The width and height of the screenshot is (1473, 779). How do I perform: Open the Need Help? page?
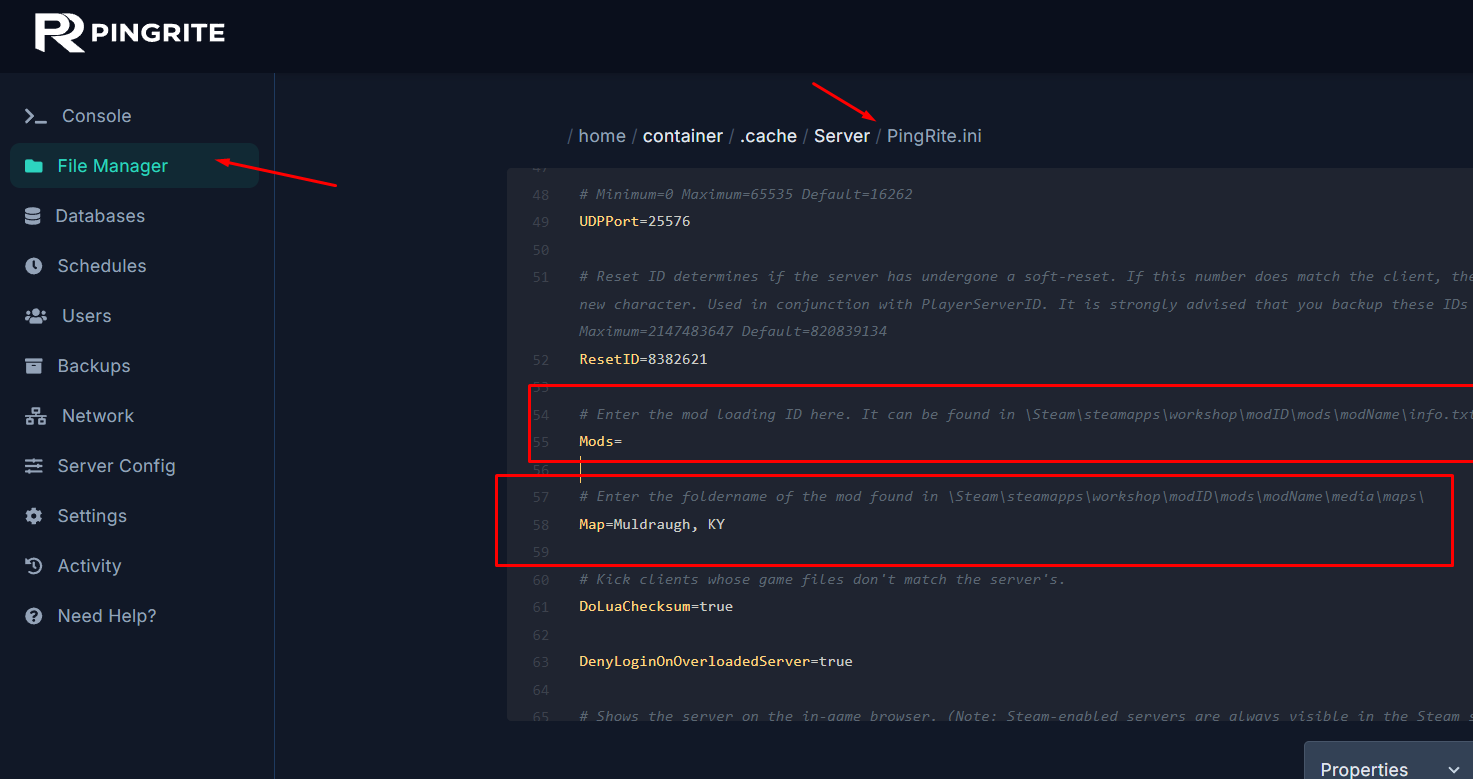click(106, 616)
